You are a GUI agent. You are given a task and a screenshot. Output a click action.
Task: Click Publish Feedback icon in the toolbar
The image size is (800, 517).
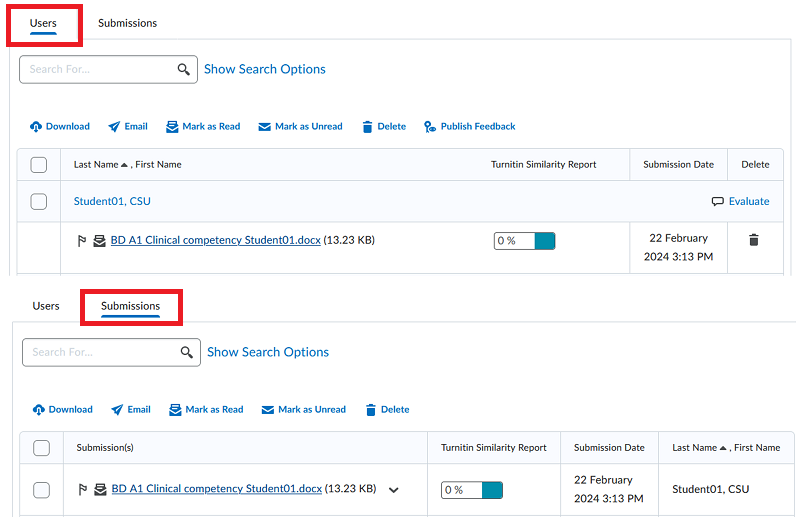430,127
